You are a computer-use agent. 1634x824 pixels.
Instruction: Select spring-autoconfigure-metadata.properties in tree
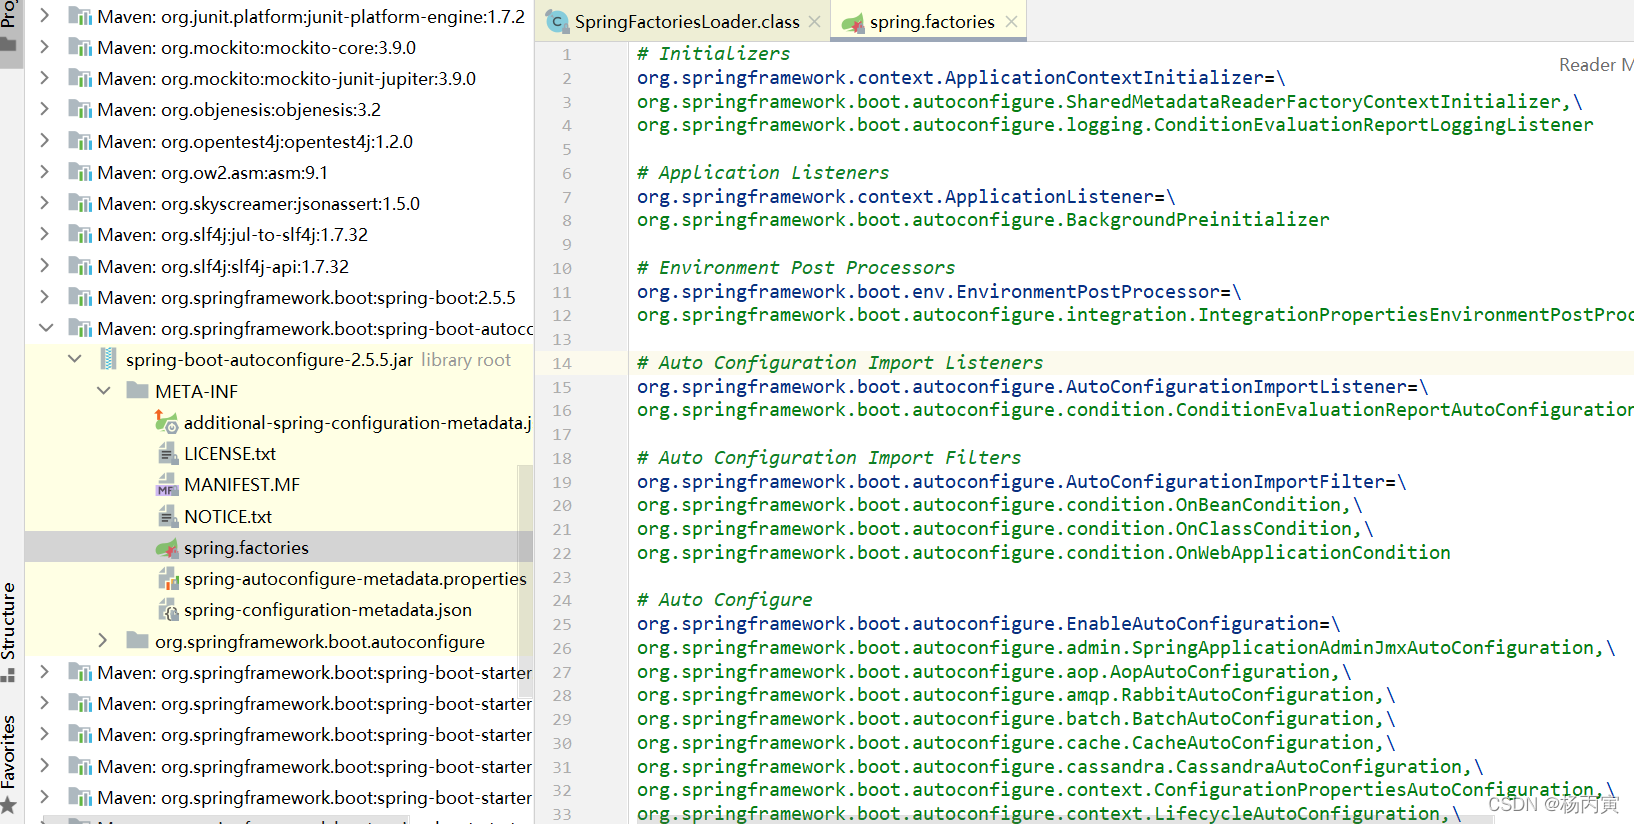pos(355,579)
